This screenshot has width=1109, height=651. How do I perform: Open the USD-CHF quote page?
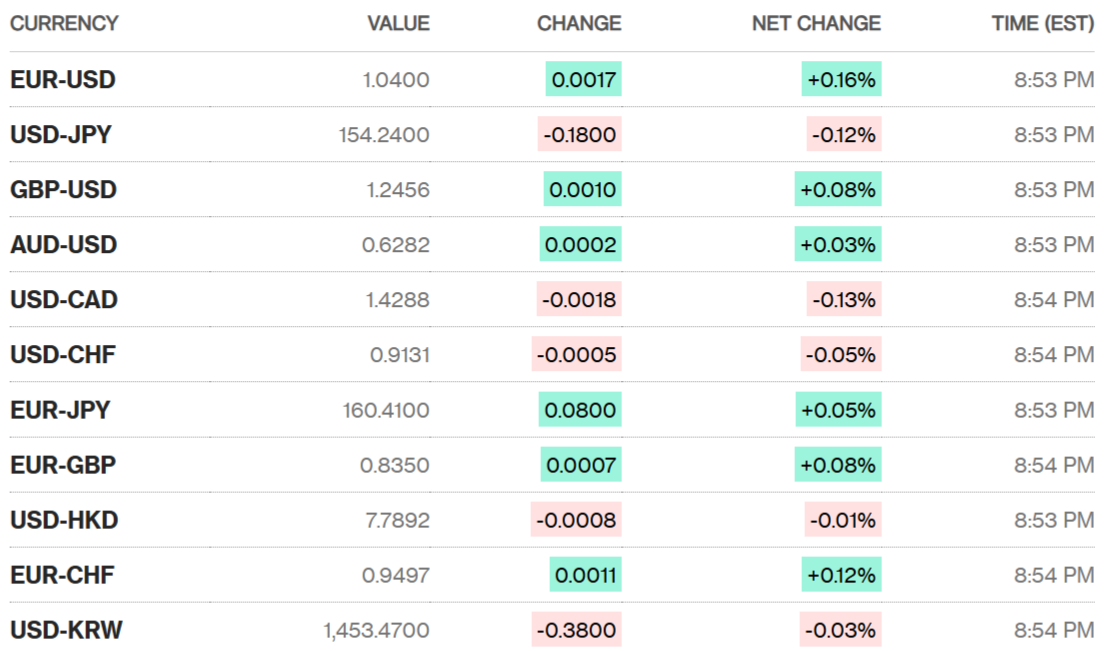pos(63,355)
